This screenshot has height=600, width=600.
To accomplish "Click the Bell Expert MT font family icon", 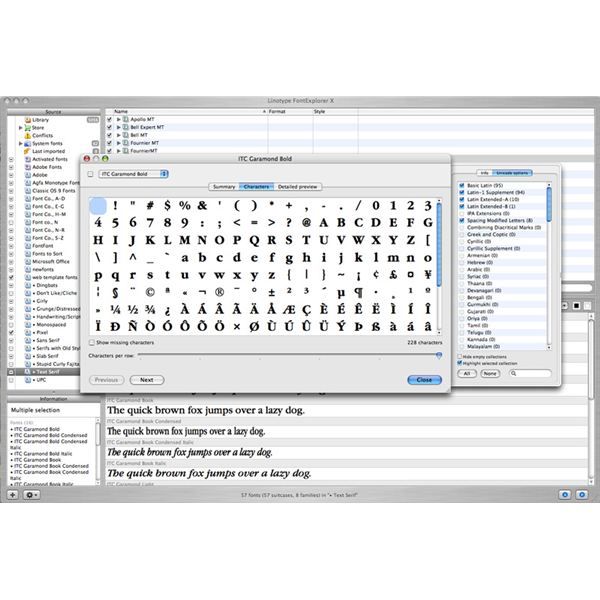I will pos(126,127).
